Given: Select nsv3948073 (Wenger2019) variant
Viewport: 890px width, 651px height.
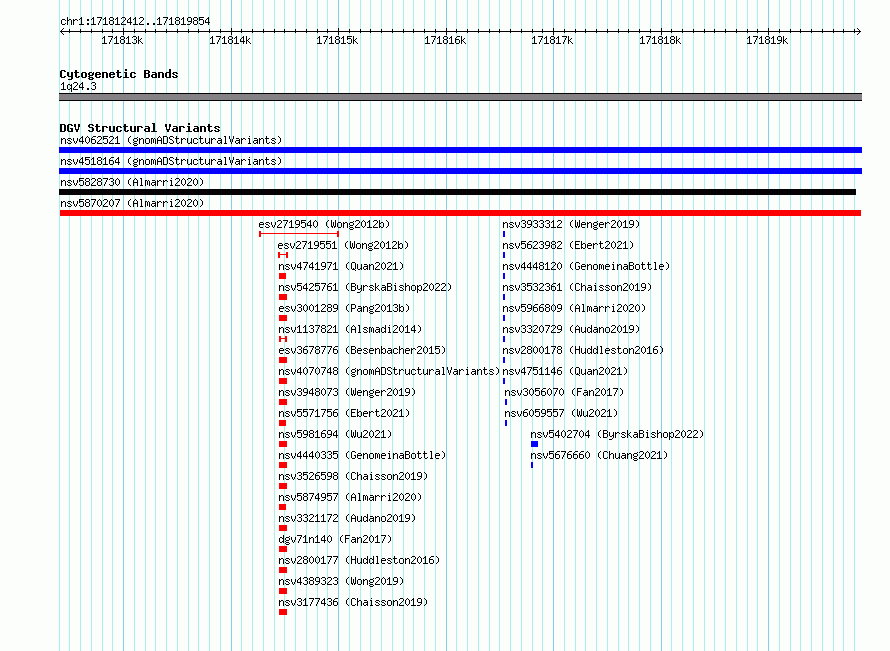Looking at the screenshot, I should (347, 392).
